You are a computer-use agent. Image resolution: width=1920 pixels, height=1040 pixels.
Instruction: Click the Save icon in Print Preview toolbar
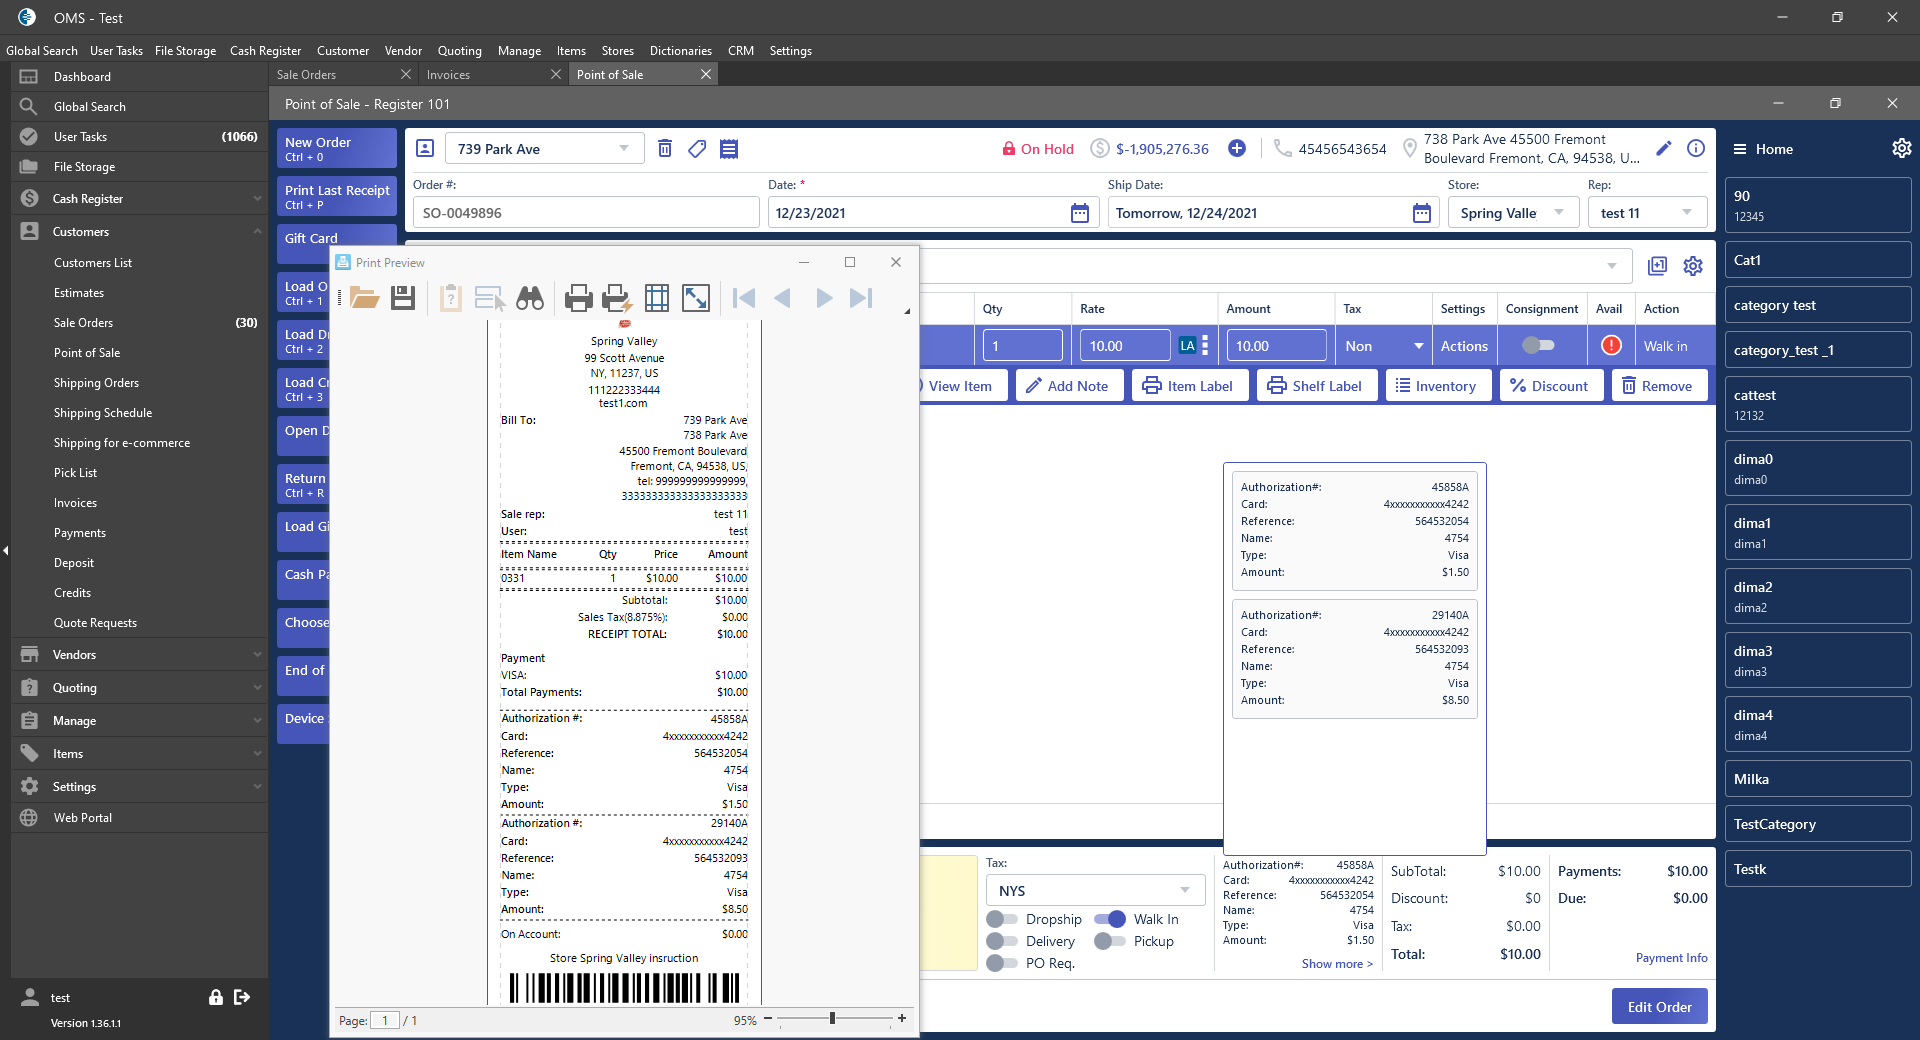pos(403,298)
